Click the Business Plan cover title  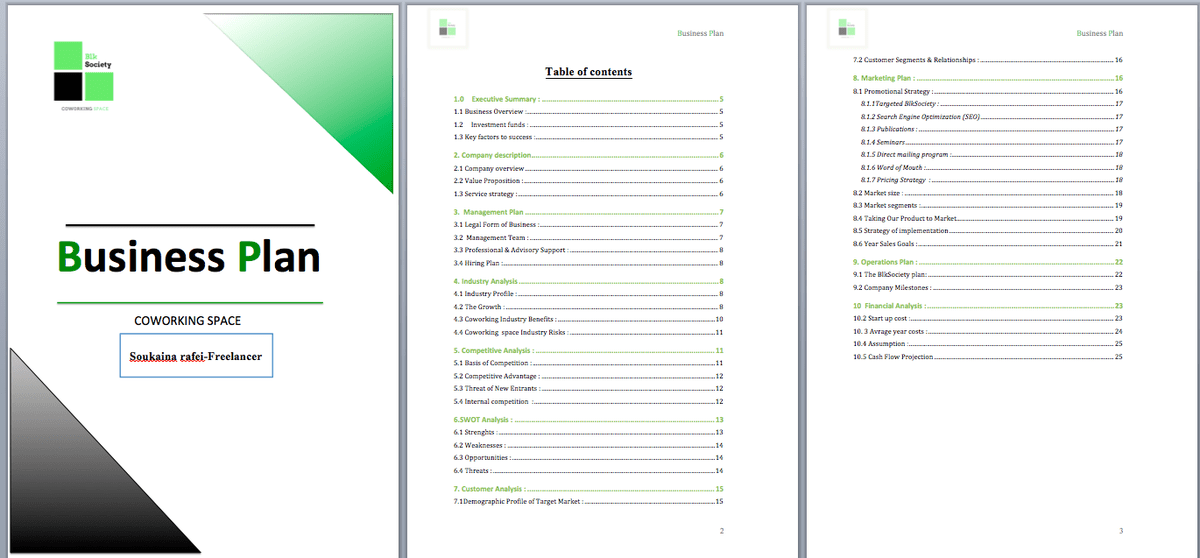189,257
